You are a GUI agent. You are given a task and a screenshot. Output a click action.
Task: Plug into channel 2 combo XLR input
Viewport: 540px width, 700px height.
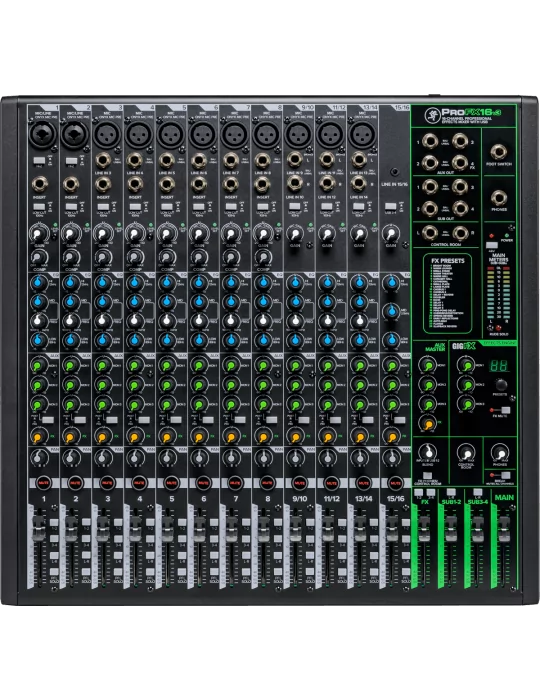pos(74,134)
